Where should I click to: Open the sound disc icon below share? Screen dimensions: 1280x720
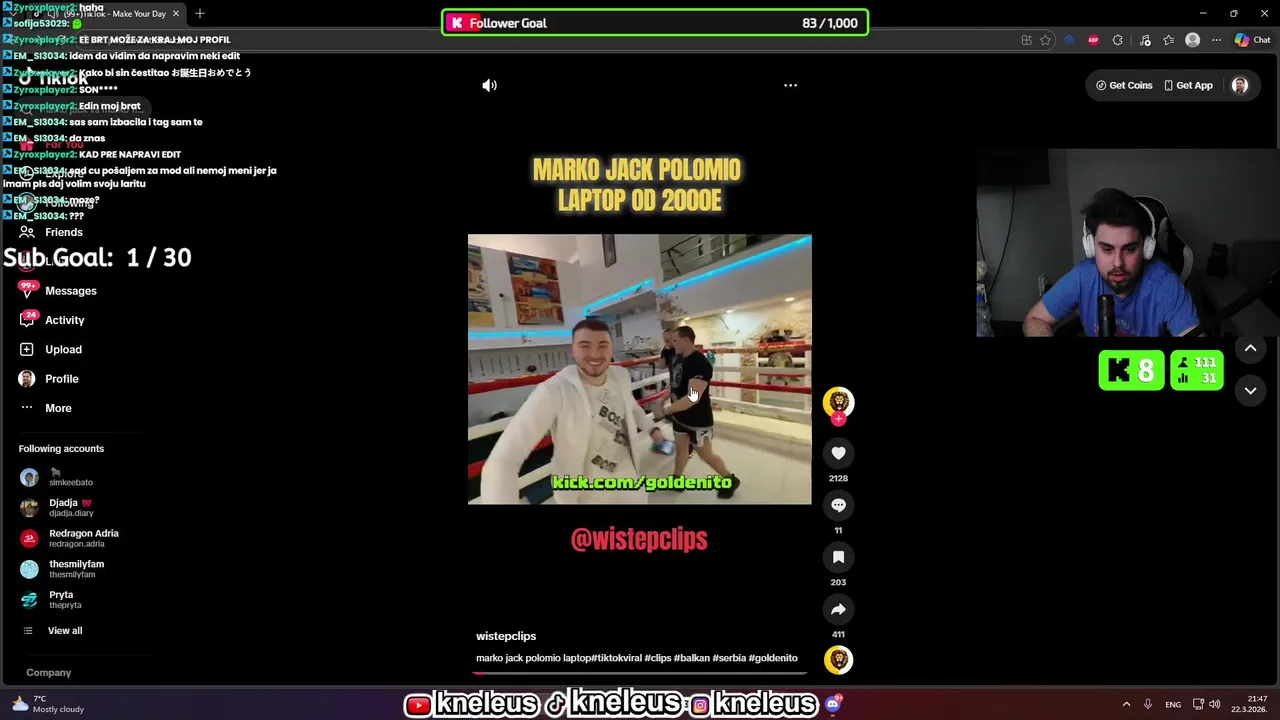[x=838, y=660]
